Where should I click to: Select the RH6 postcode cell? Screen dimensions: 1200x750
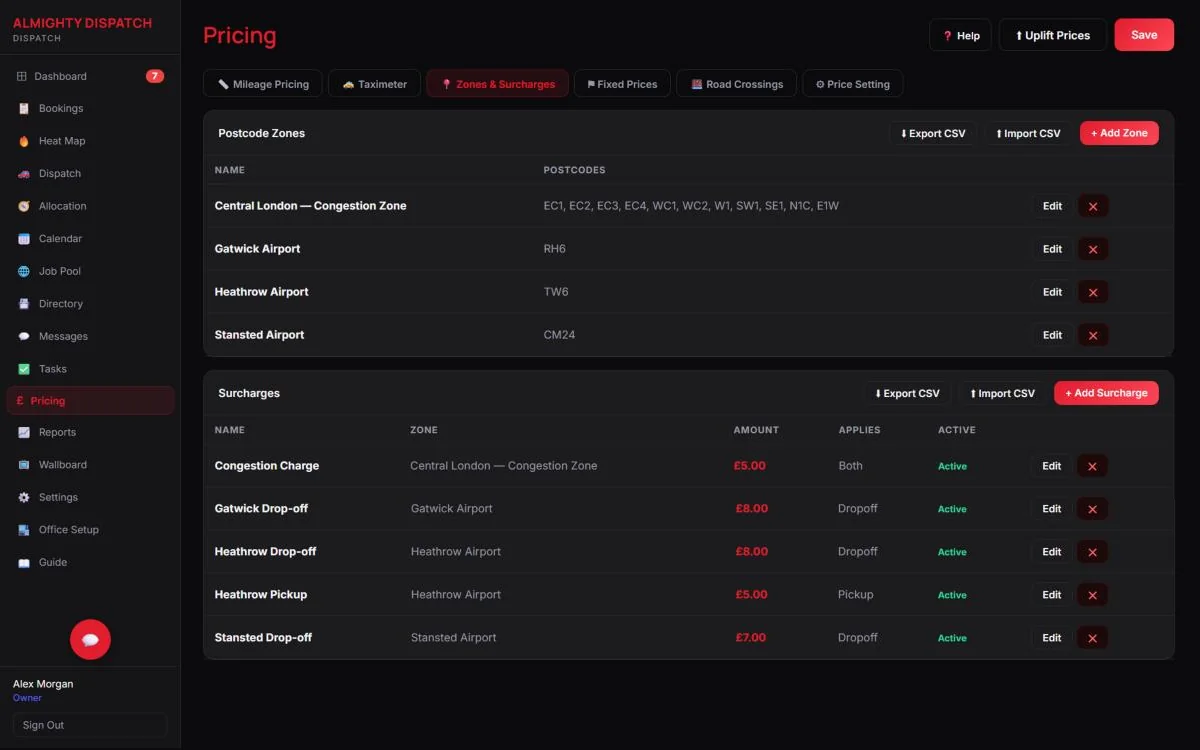(x=555, y=249)
